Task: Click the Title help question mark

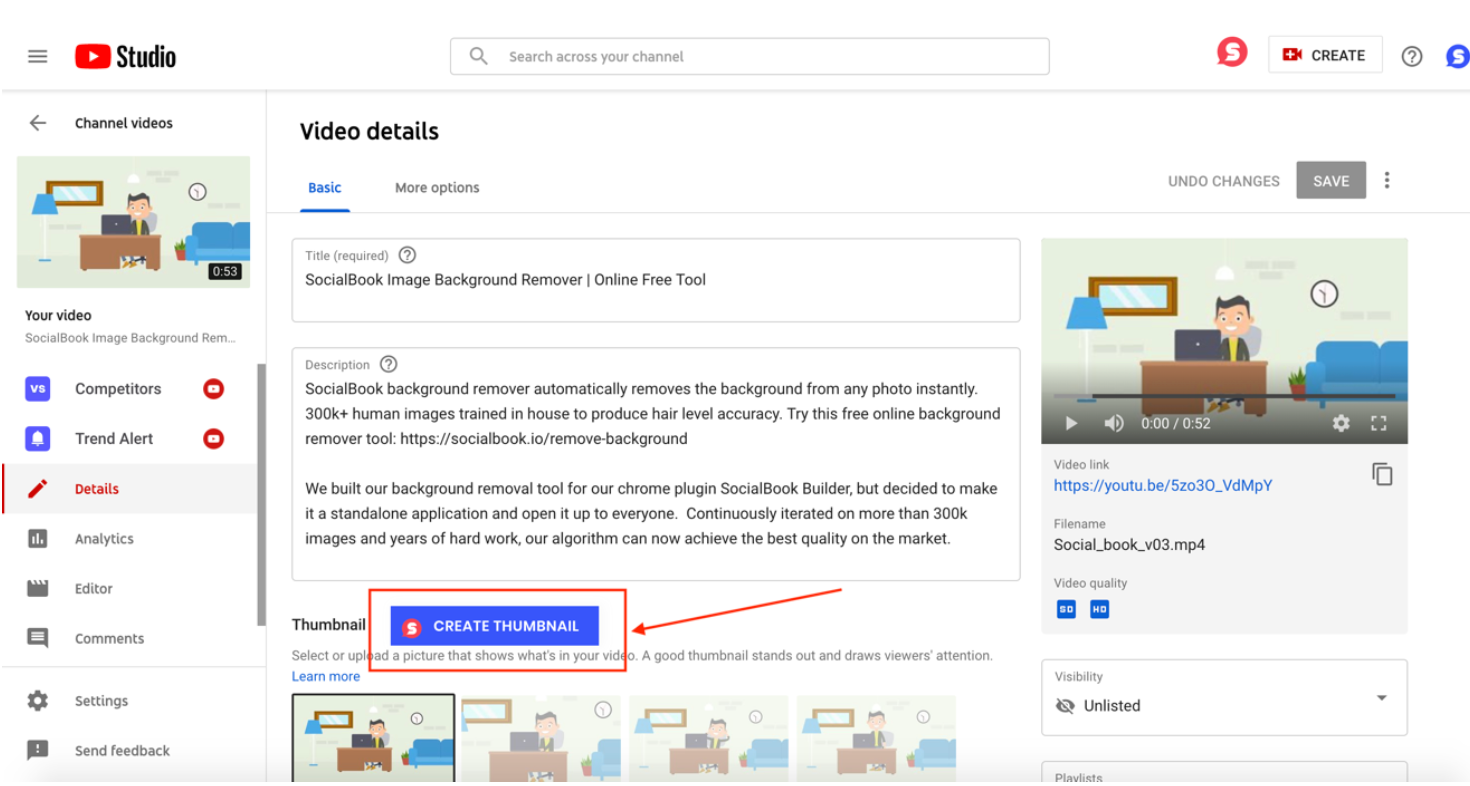Action: pos(407,255)
